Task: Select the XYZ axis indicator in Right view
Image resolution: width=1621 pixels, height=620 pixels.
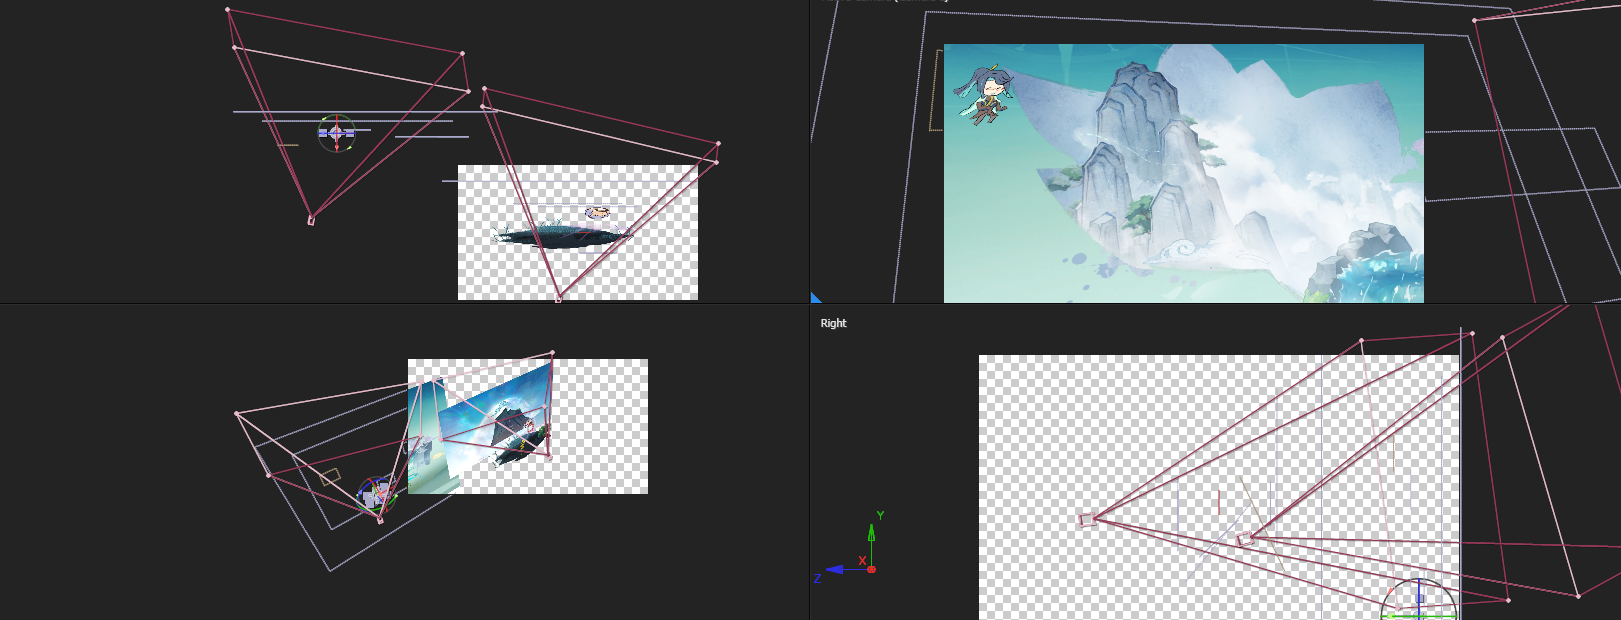Action: (847, 547)
